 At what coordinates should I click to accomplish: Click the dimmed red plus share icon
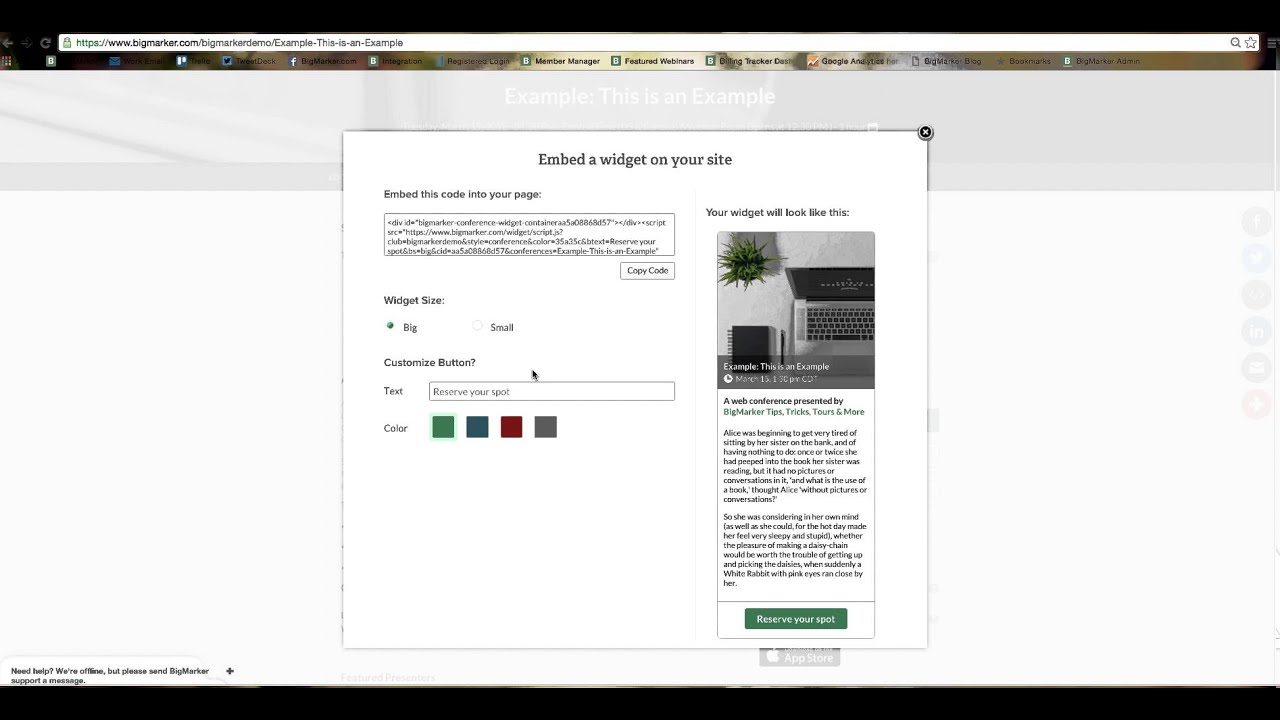[x=1256, y=404]
